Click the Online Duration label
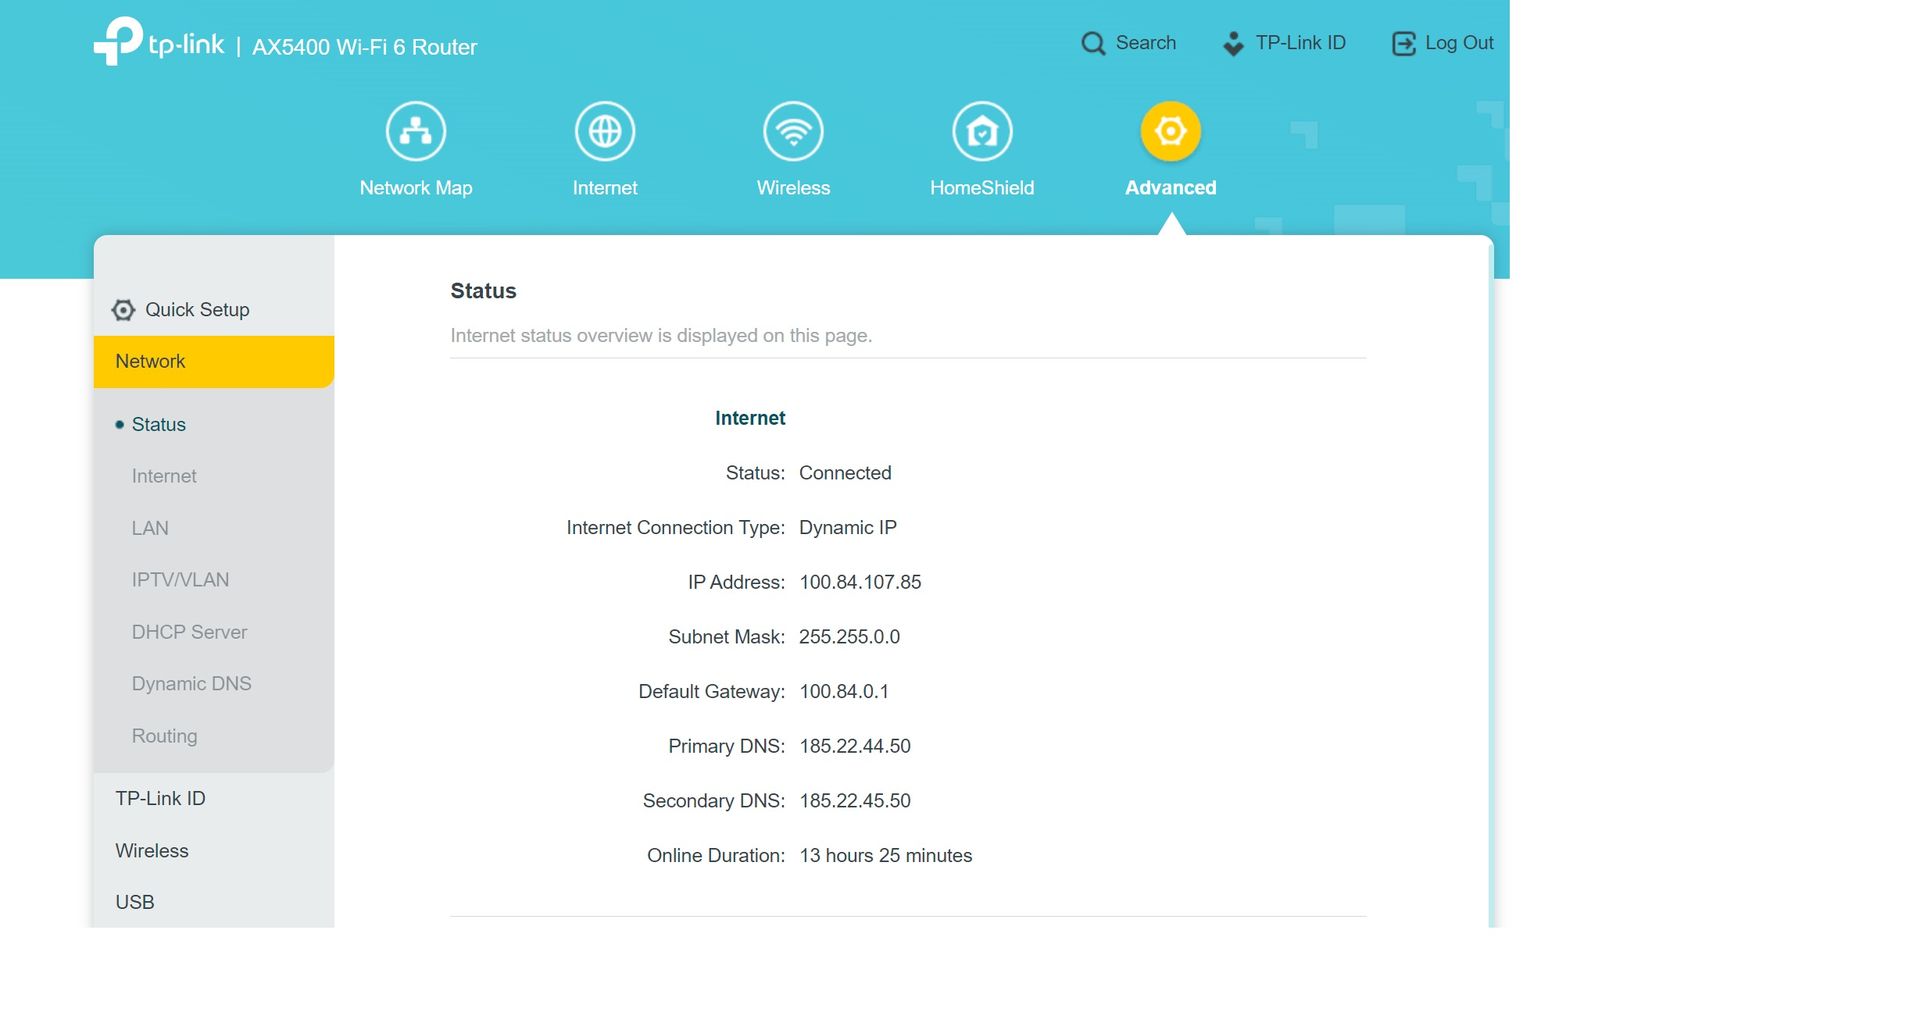Viewport: 1920px width, 1012px height. click(716, 856)
